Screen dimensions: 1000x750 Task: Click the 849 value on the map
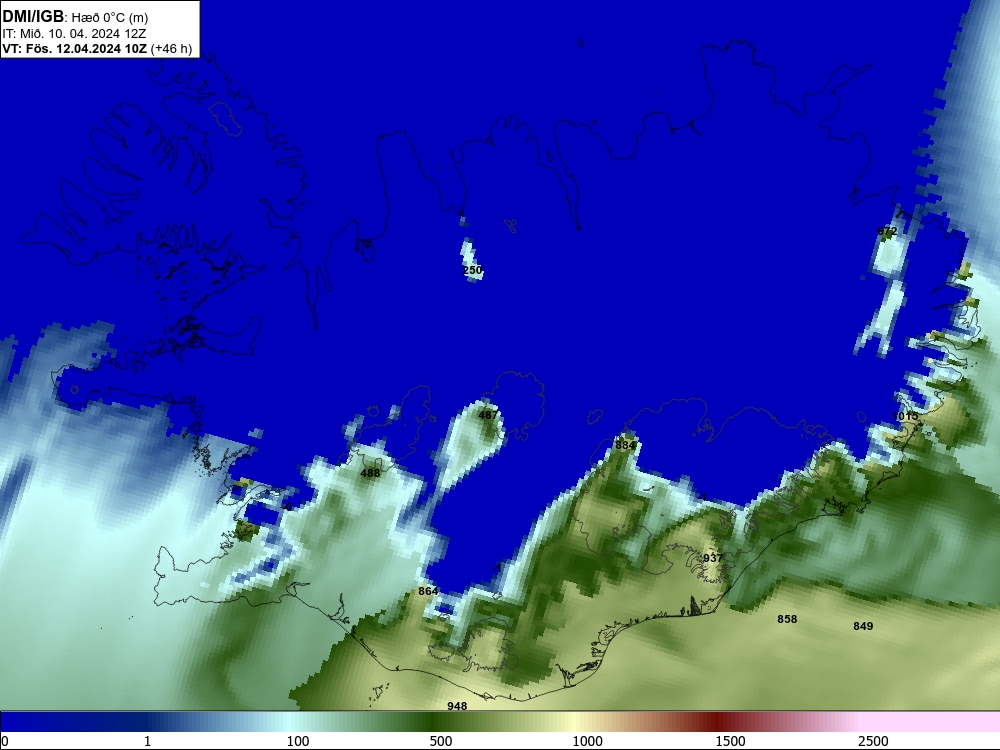(x=863, y=626)
